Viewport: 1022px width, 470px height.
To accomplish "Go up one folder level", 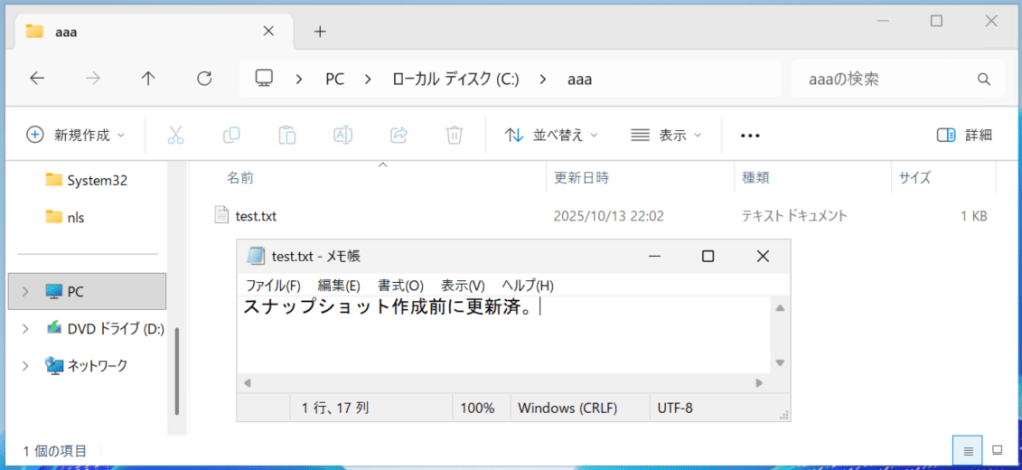I will [149, 78].
